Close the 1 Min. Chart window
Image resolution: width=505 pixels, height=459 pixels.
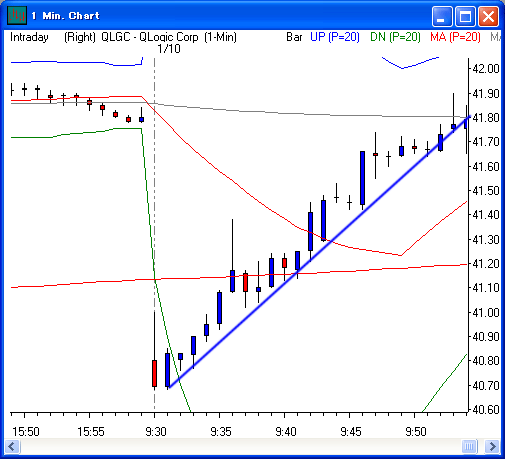click(x=488, y=16)
